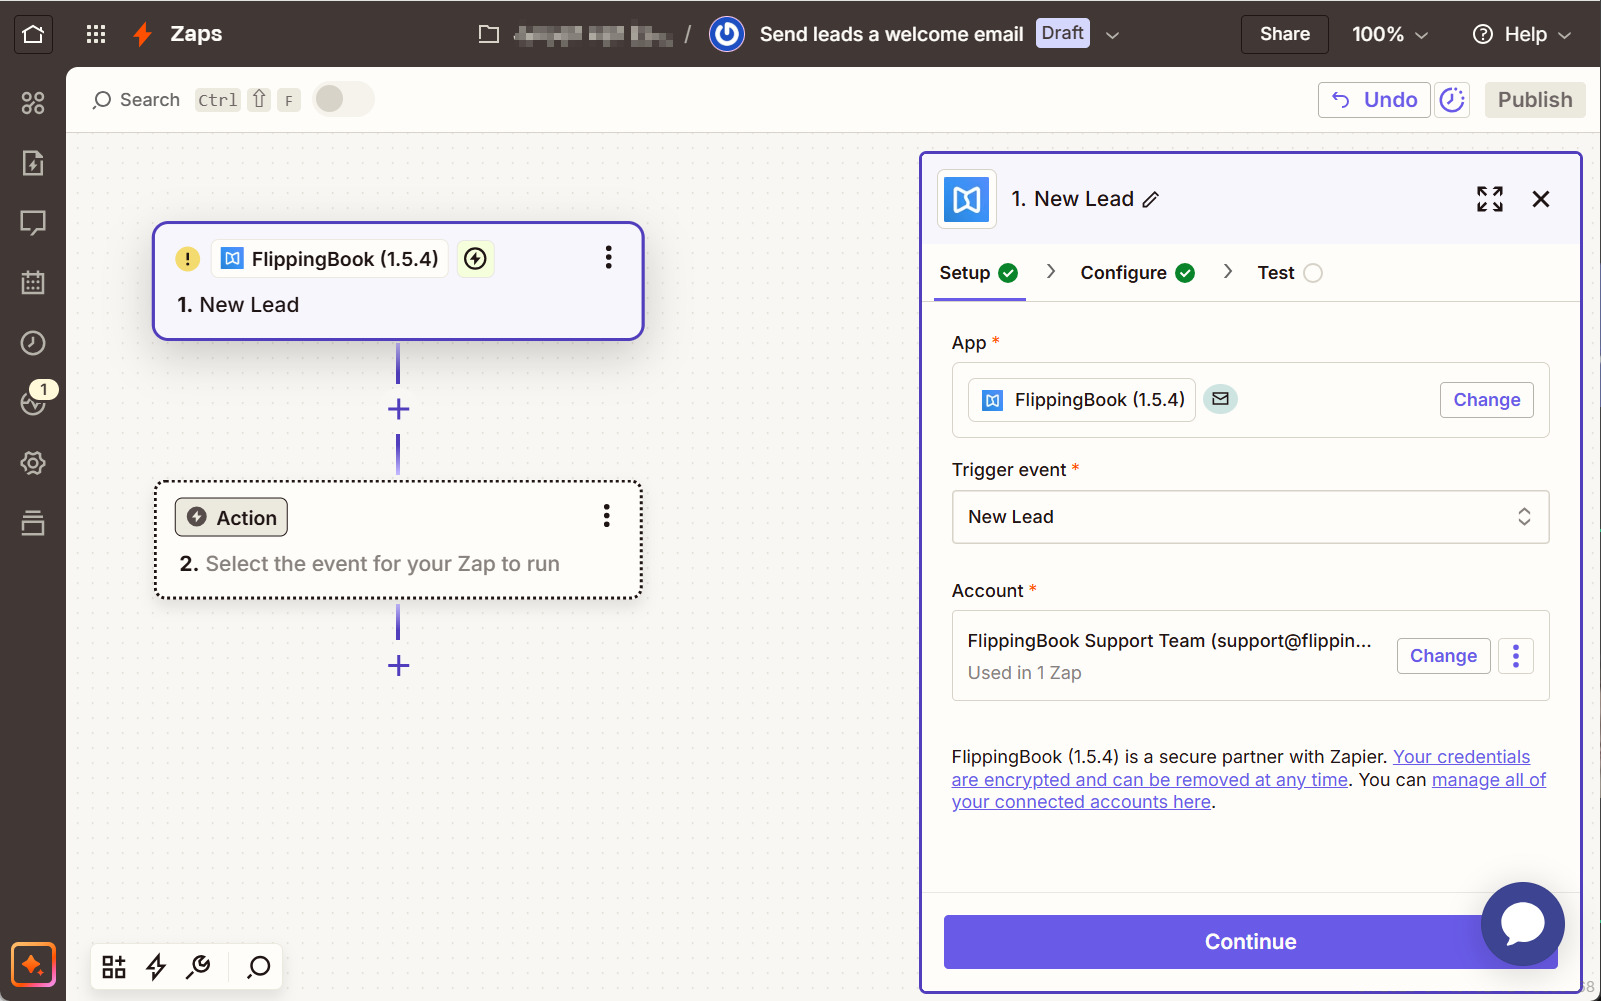Change the connected account
This screenshot has height=1001, width=1601.
pyautogui.click(x=1443, y=656)
